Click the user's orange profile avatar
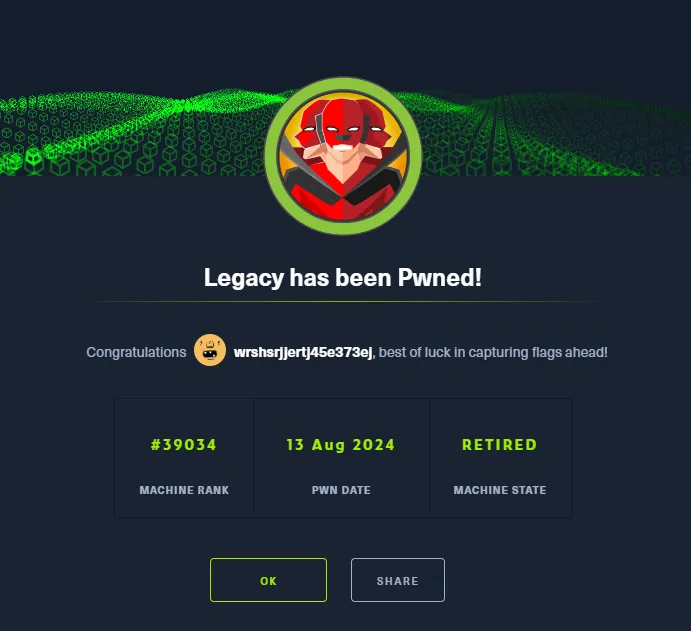 click(x=210, y=350)
